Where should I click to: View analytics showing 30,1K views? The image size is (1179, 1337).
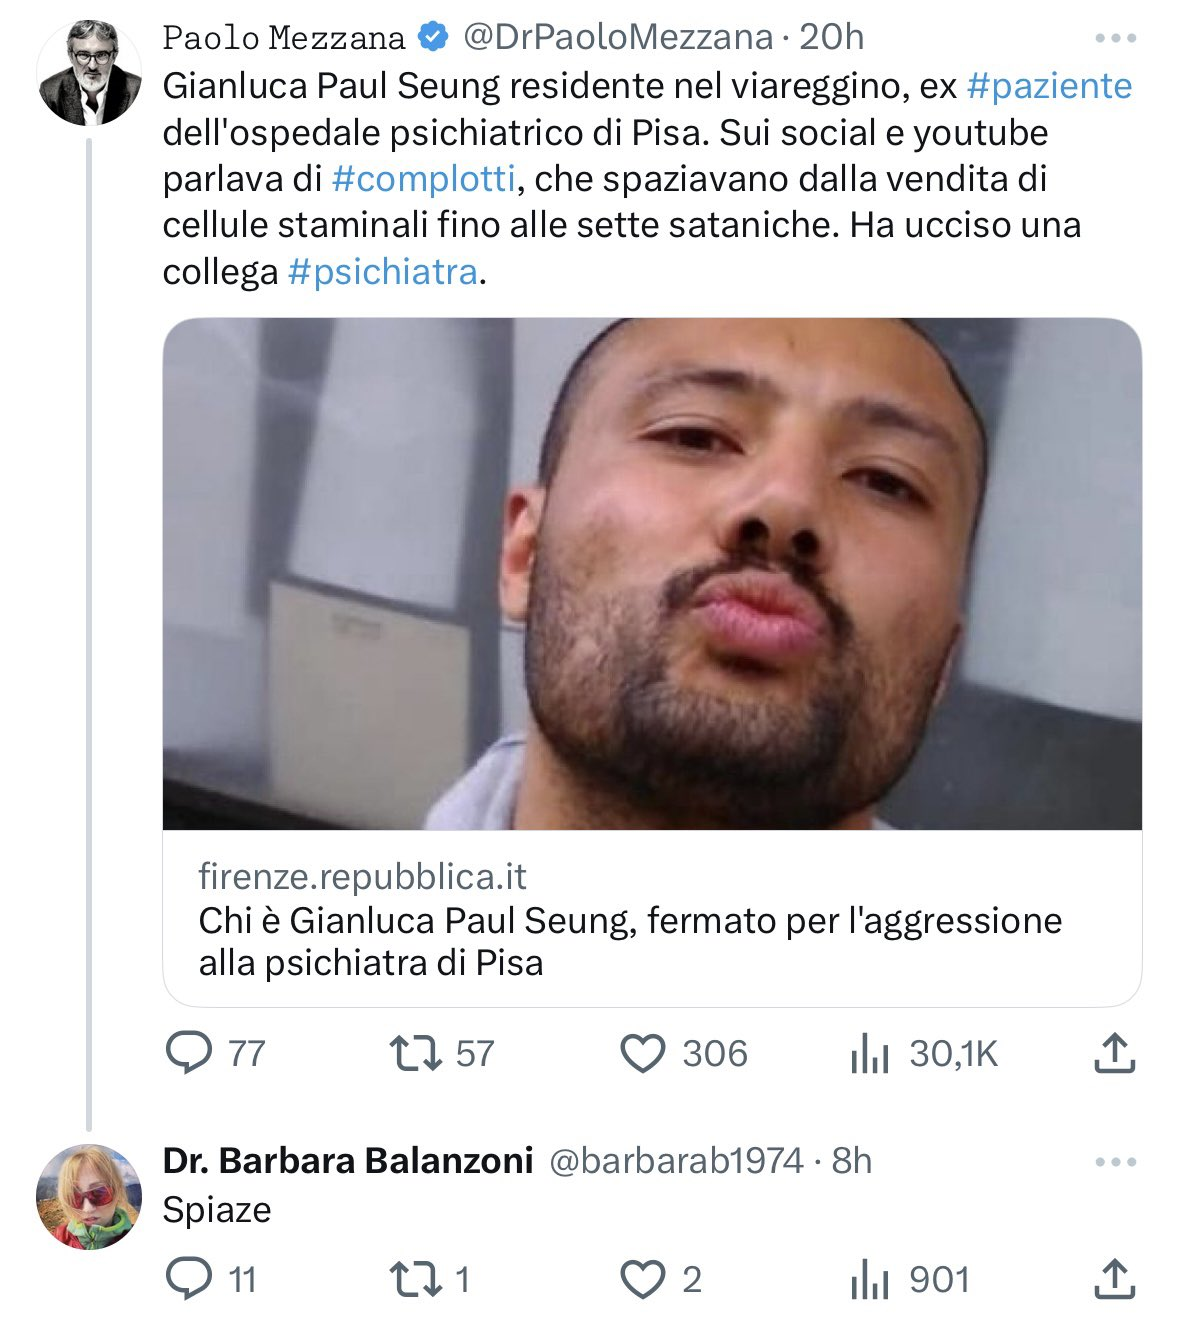[869, 1053]
